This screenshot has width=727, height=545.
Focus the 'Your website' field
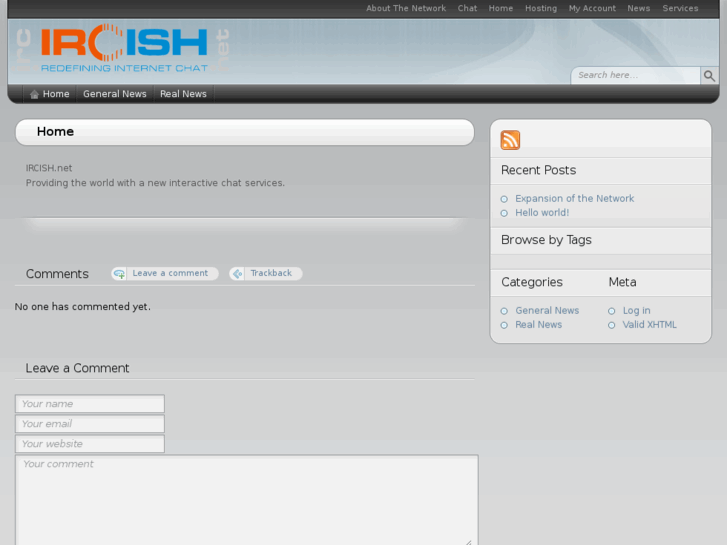[x=90, y=444]
